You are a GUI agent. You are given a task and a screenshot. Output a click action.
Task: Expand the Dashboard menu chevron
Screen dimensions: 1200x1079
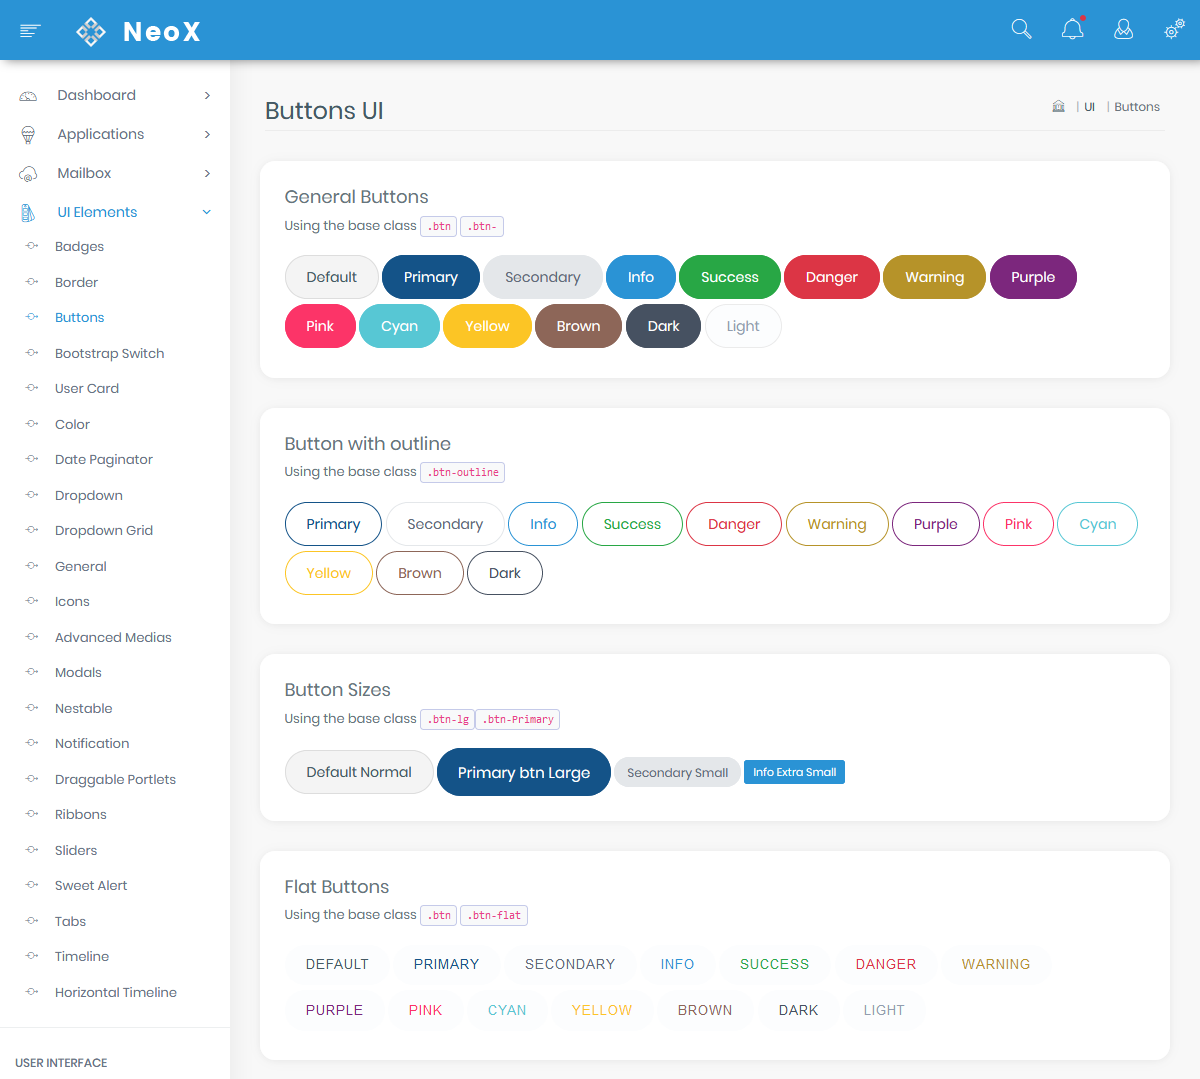pyautogui.click(x=207, y=96)
